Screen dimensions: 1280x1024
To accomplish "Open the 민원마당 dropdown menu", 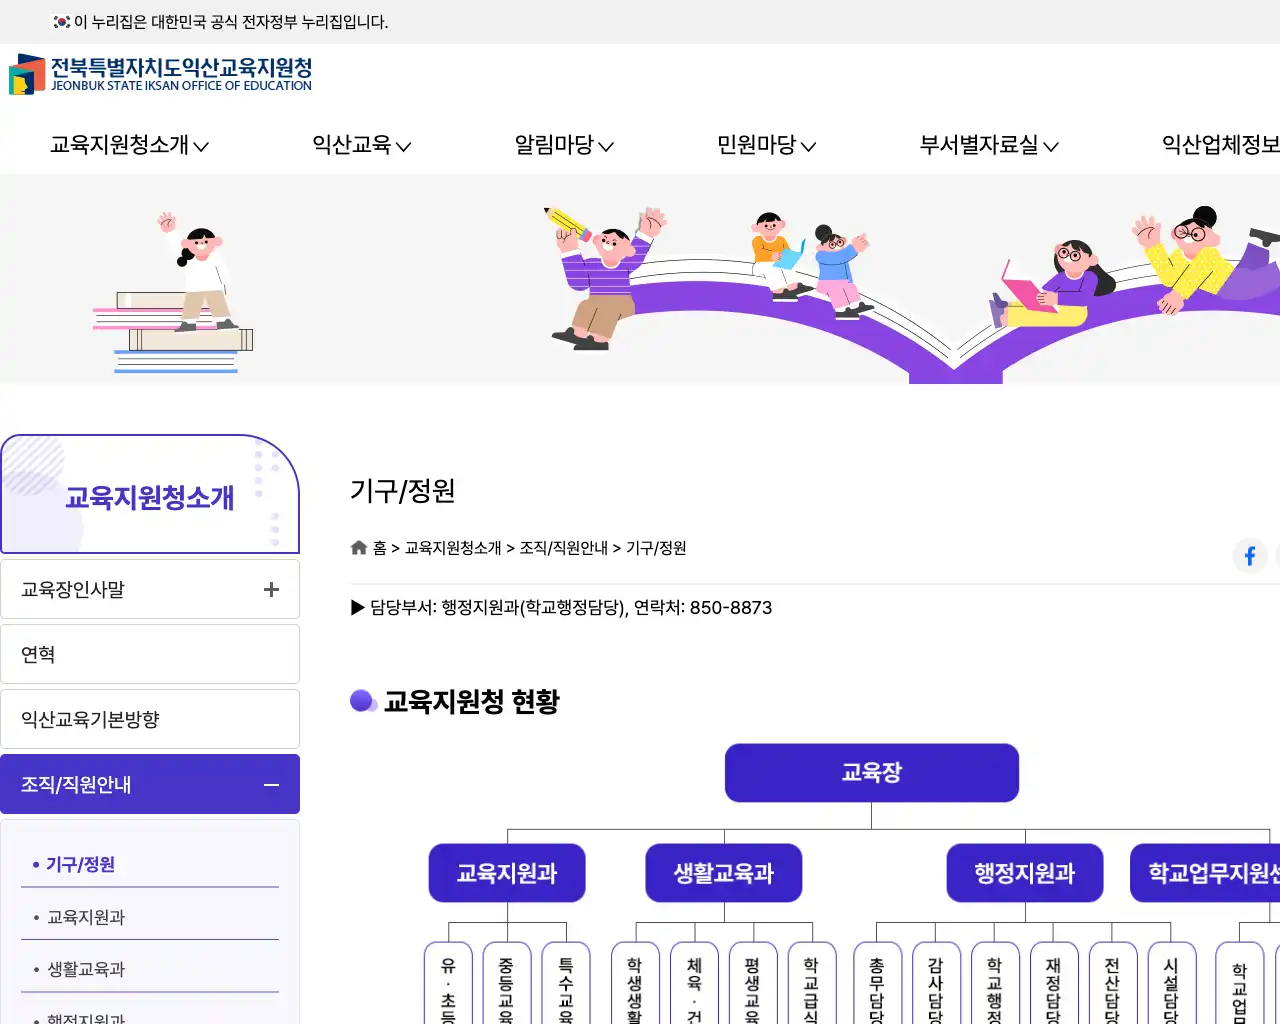I will pyautogui.click(x=765, y=145).
